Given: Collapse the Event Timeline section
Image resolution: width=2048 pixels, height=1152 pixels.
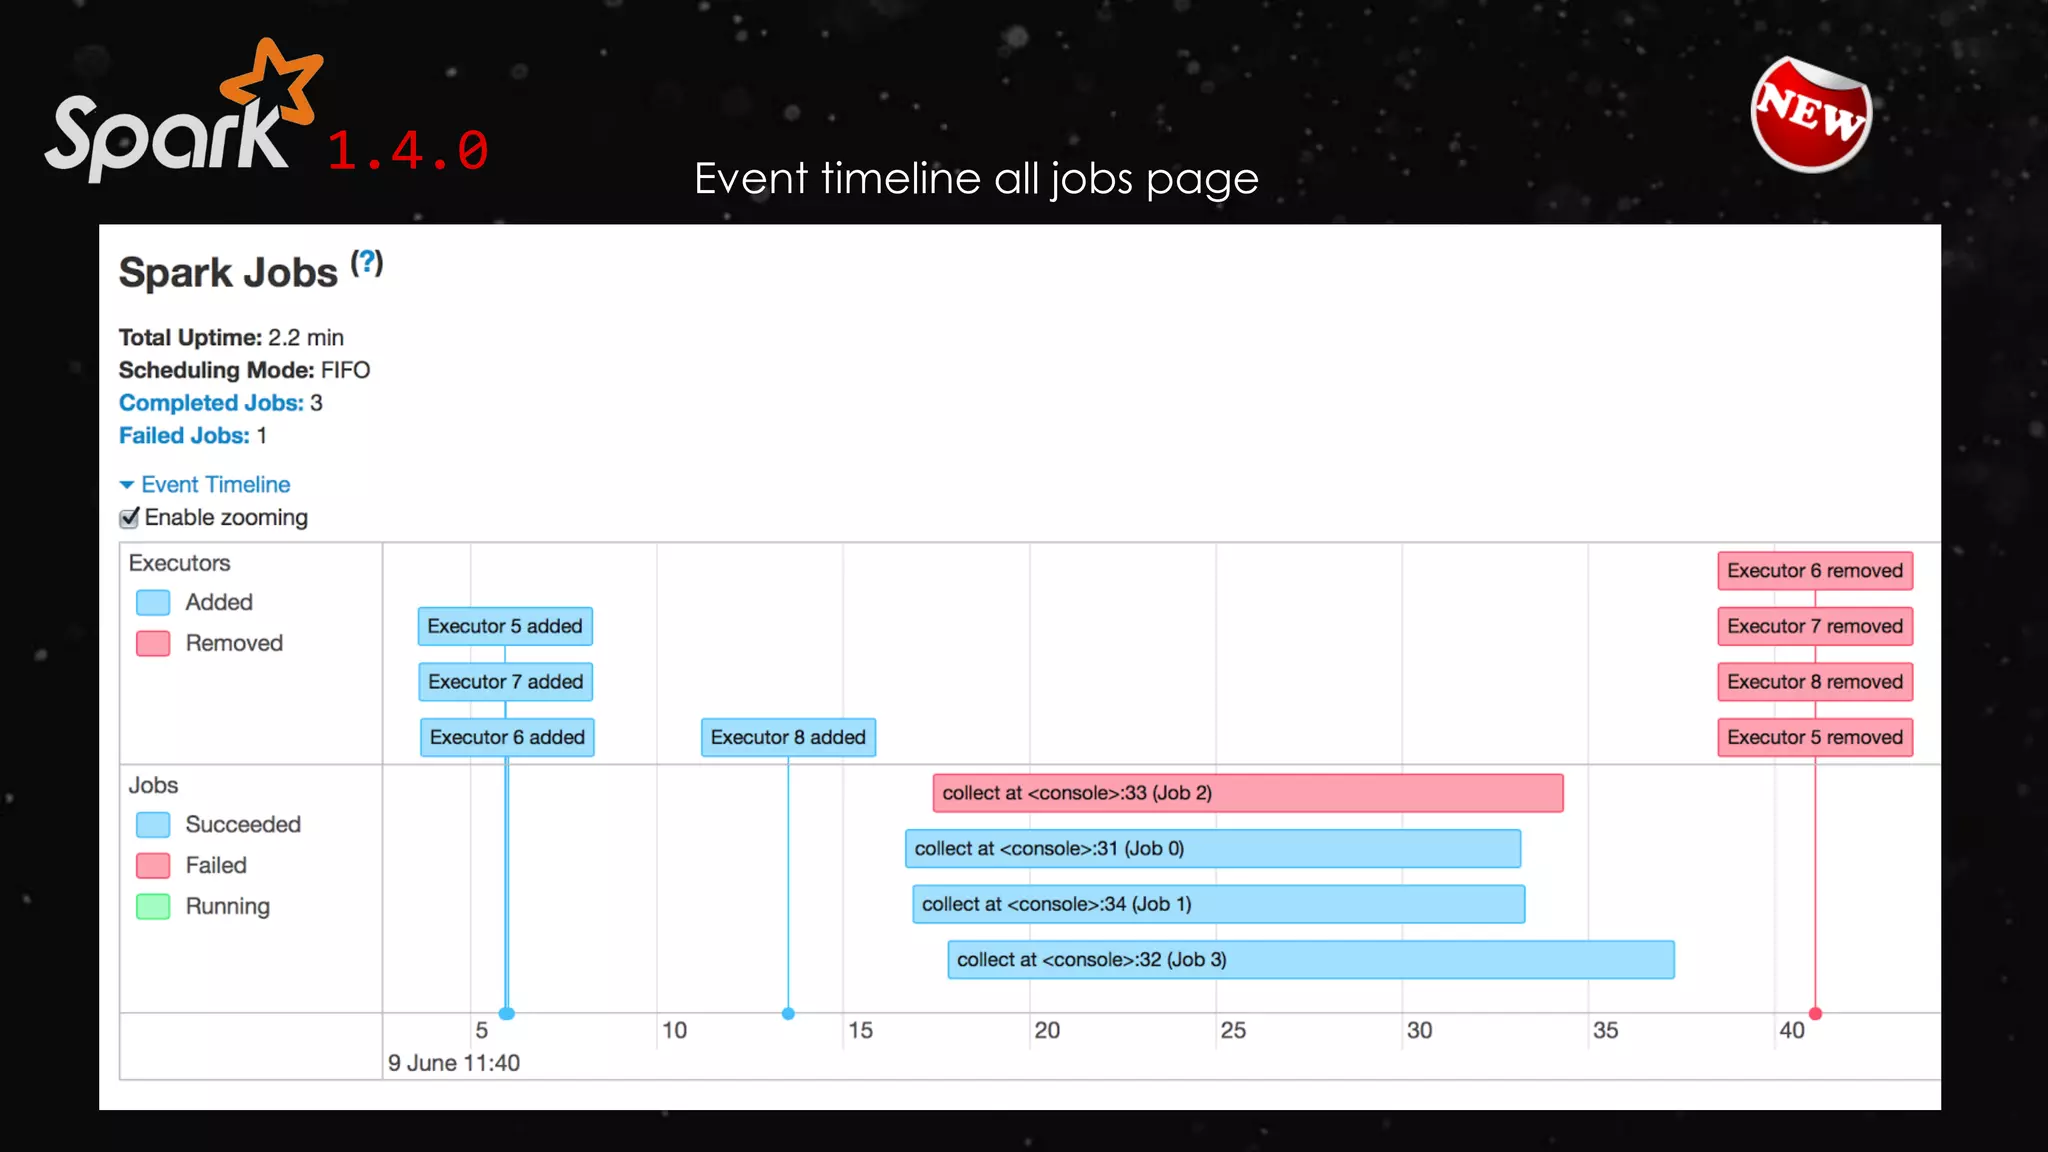Looking at the screenshot, I should pos(205,485).
